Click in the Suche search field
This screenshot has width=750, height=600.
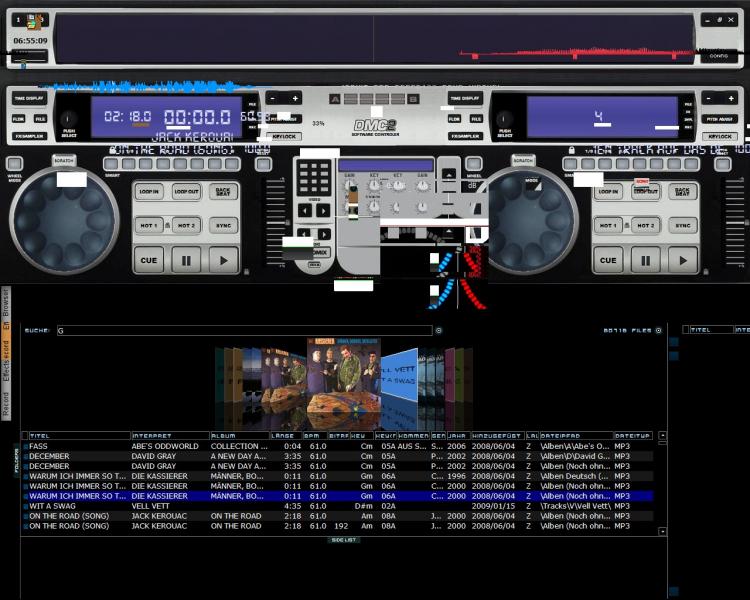(244, 330)
